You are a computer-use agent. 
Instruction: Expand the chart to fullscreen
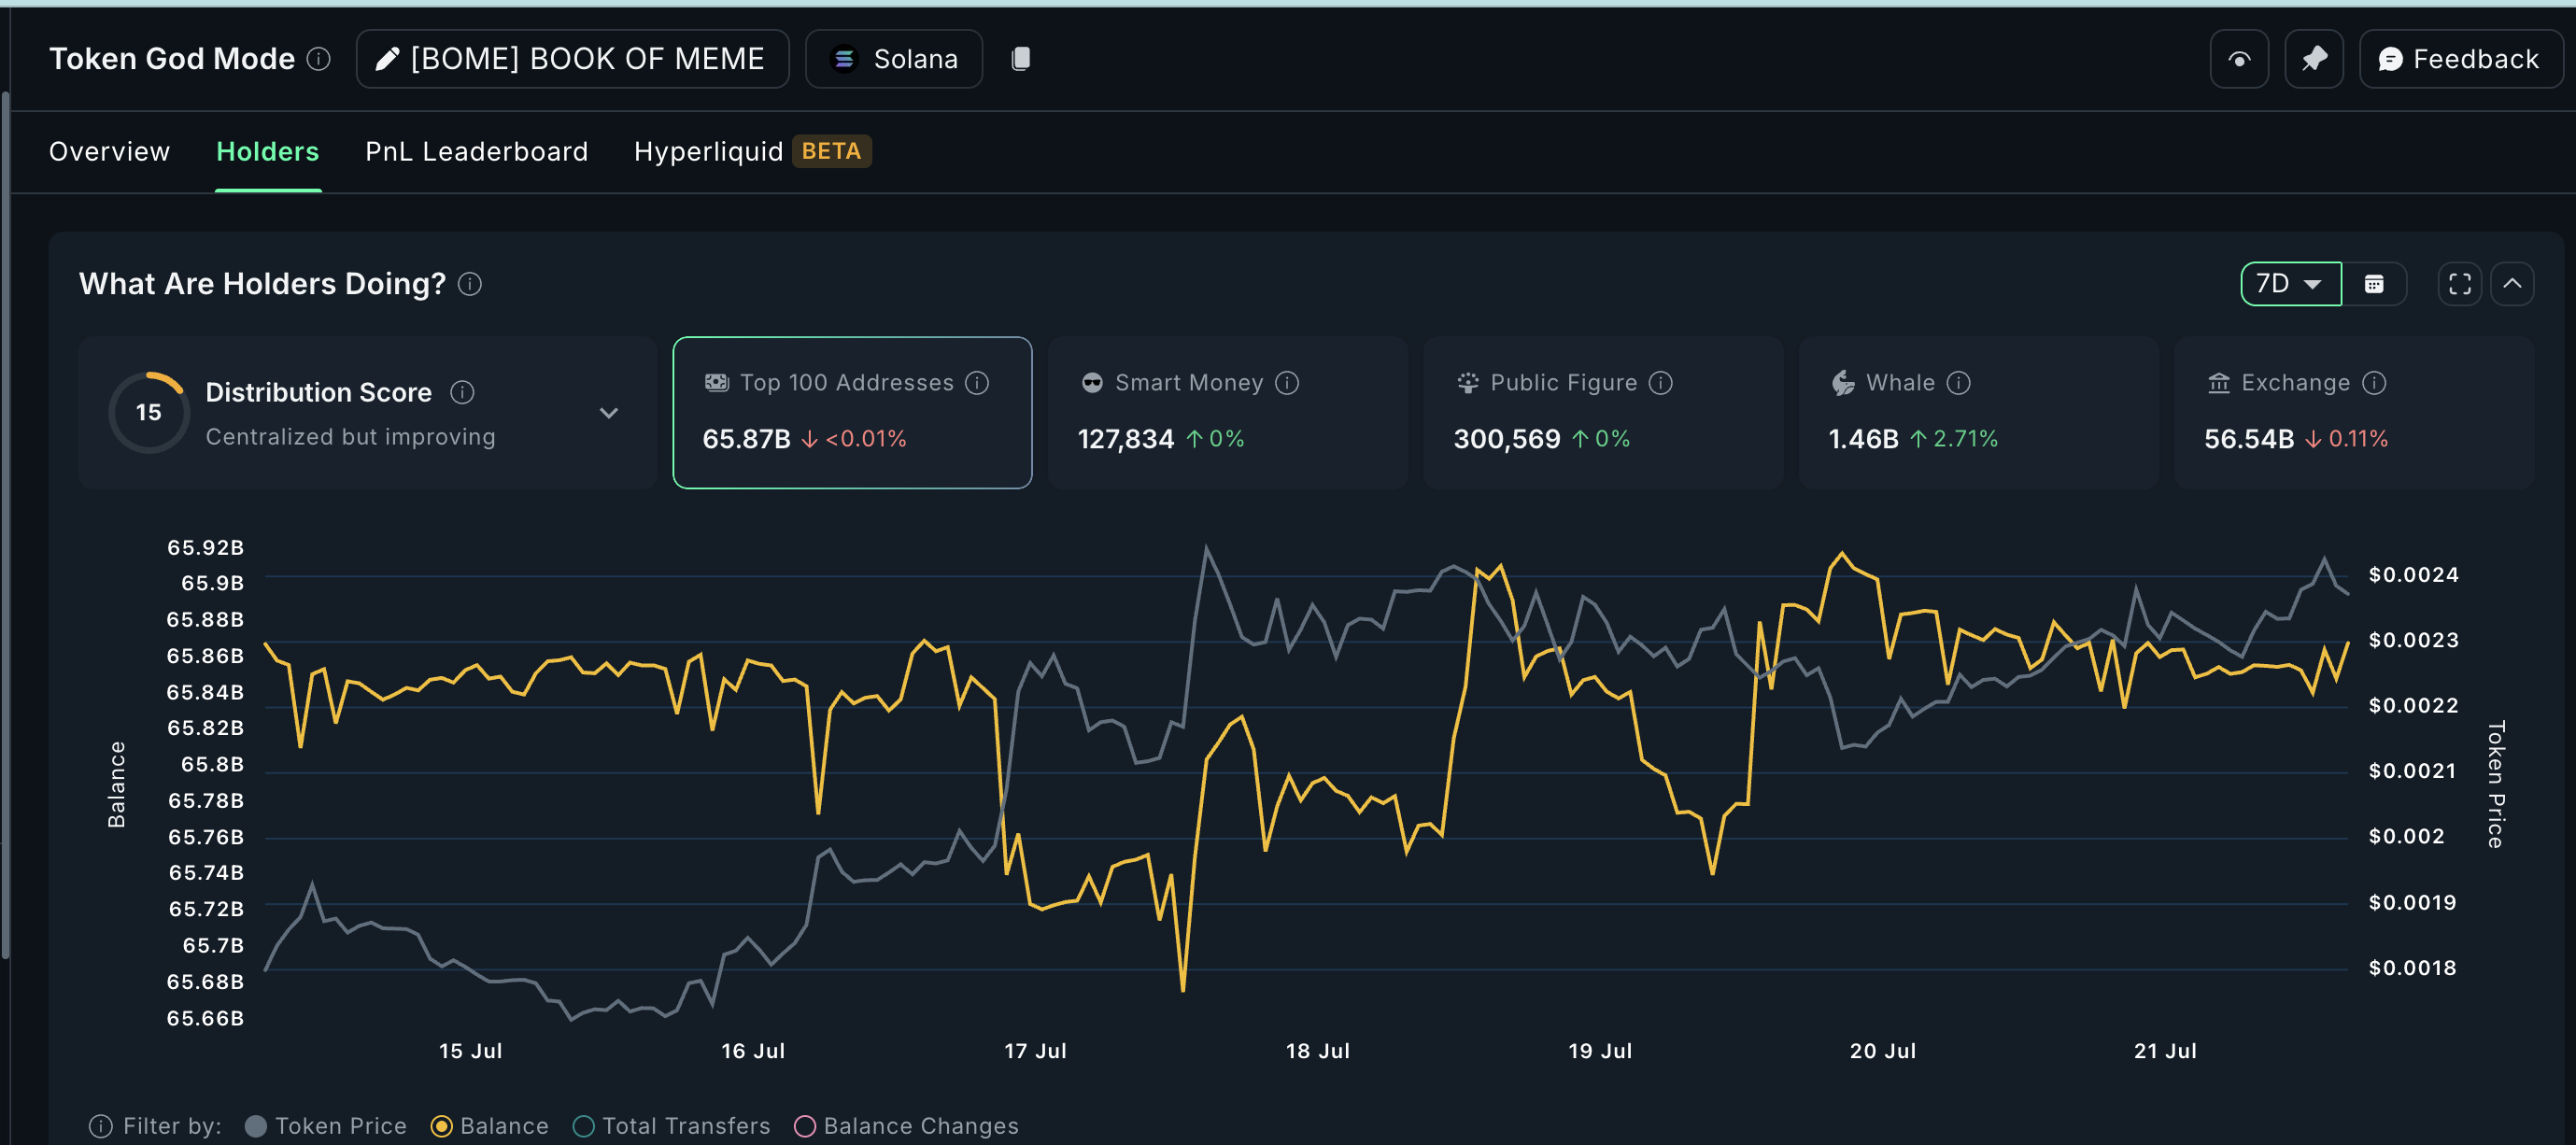(x=2459, y=283)
